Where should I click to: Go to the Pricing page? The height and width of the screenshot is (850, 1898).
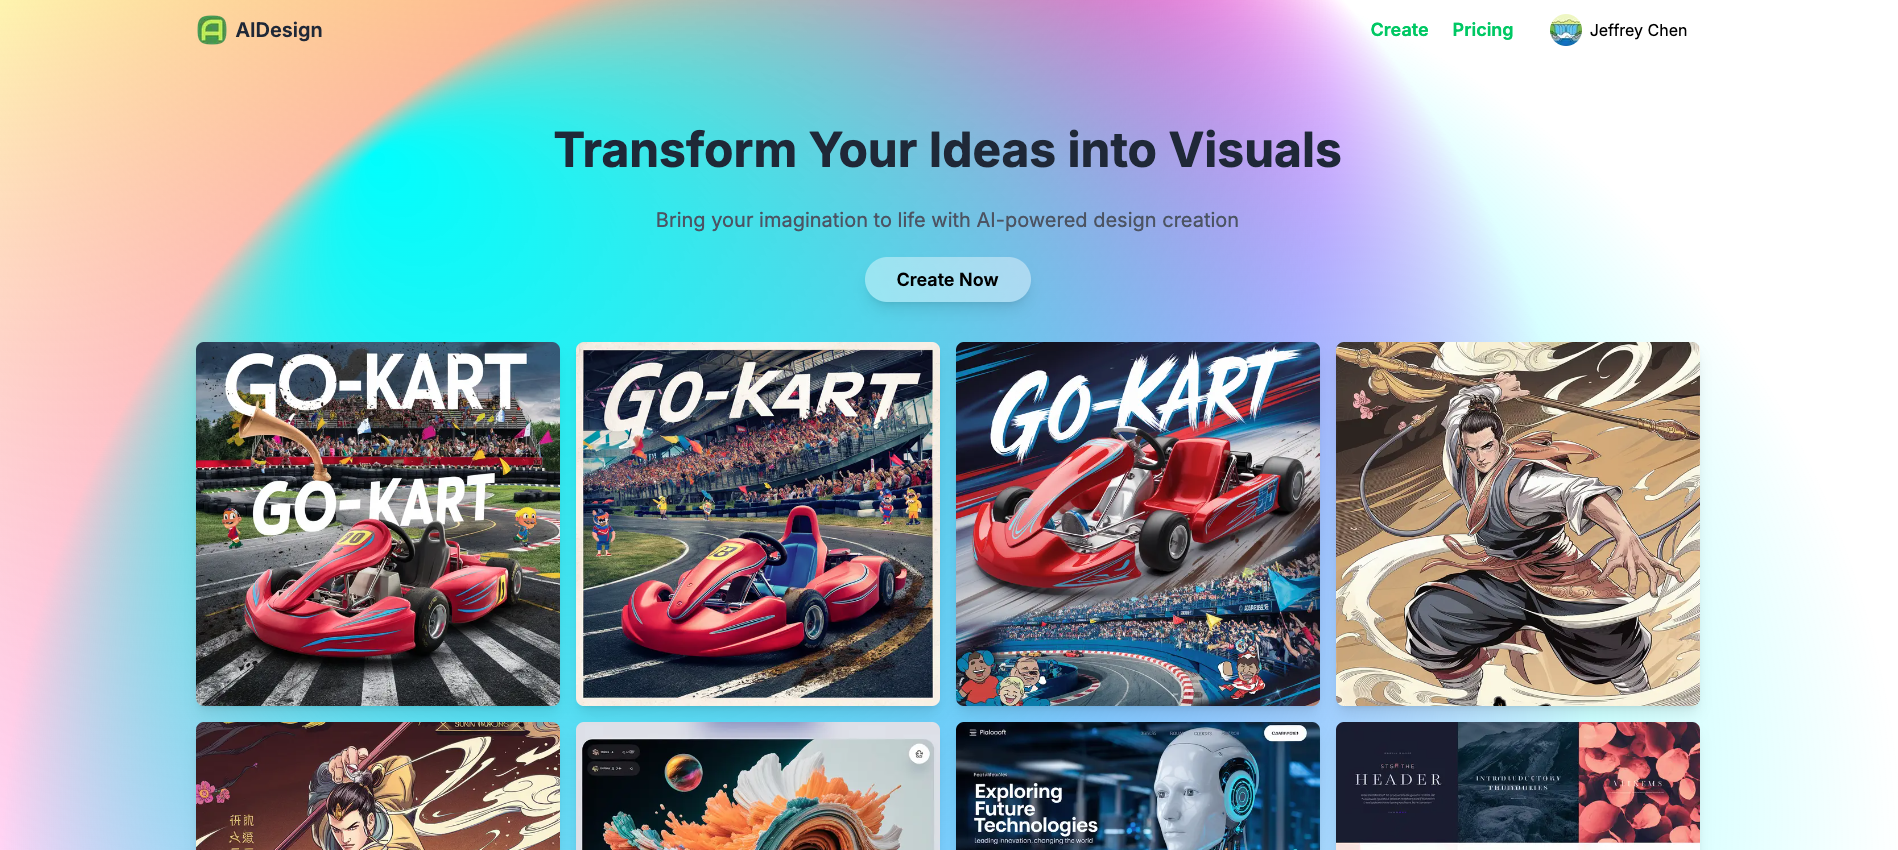(1482, 30)
